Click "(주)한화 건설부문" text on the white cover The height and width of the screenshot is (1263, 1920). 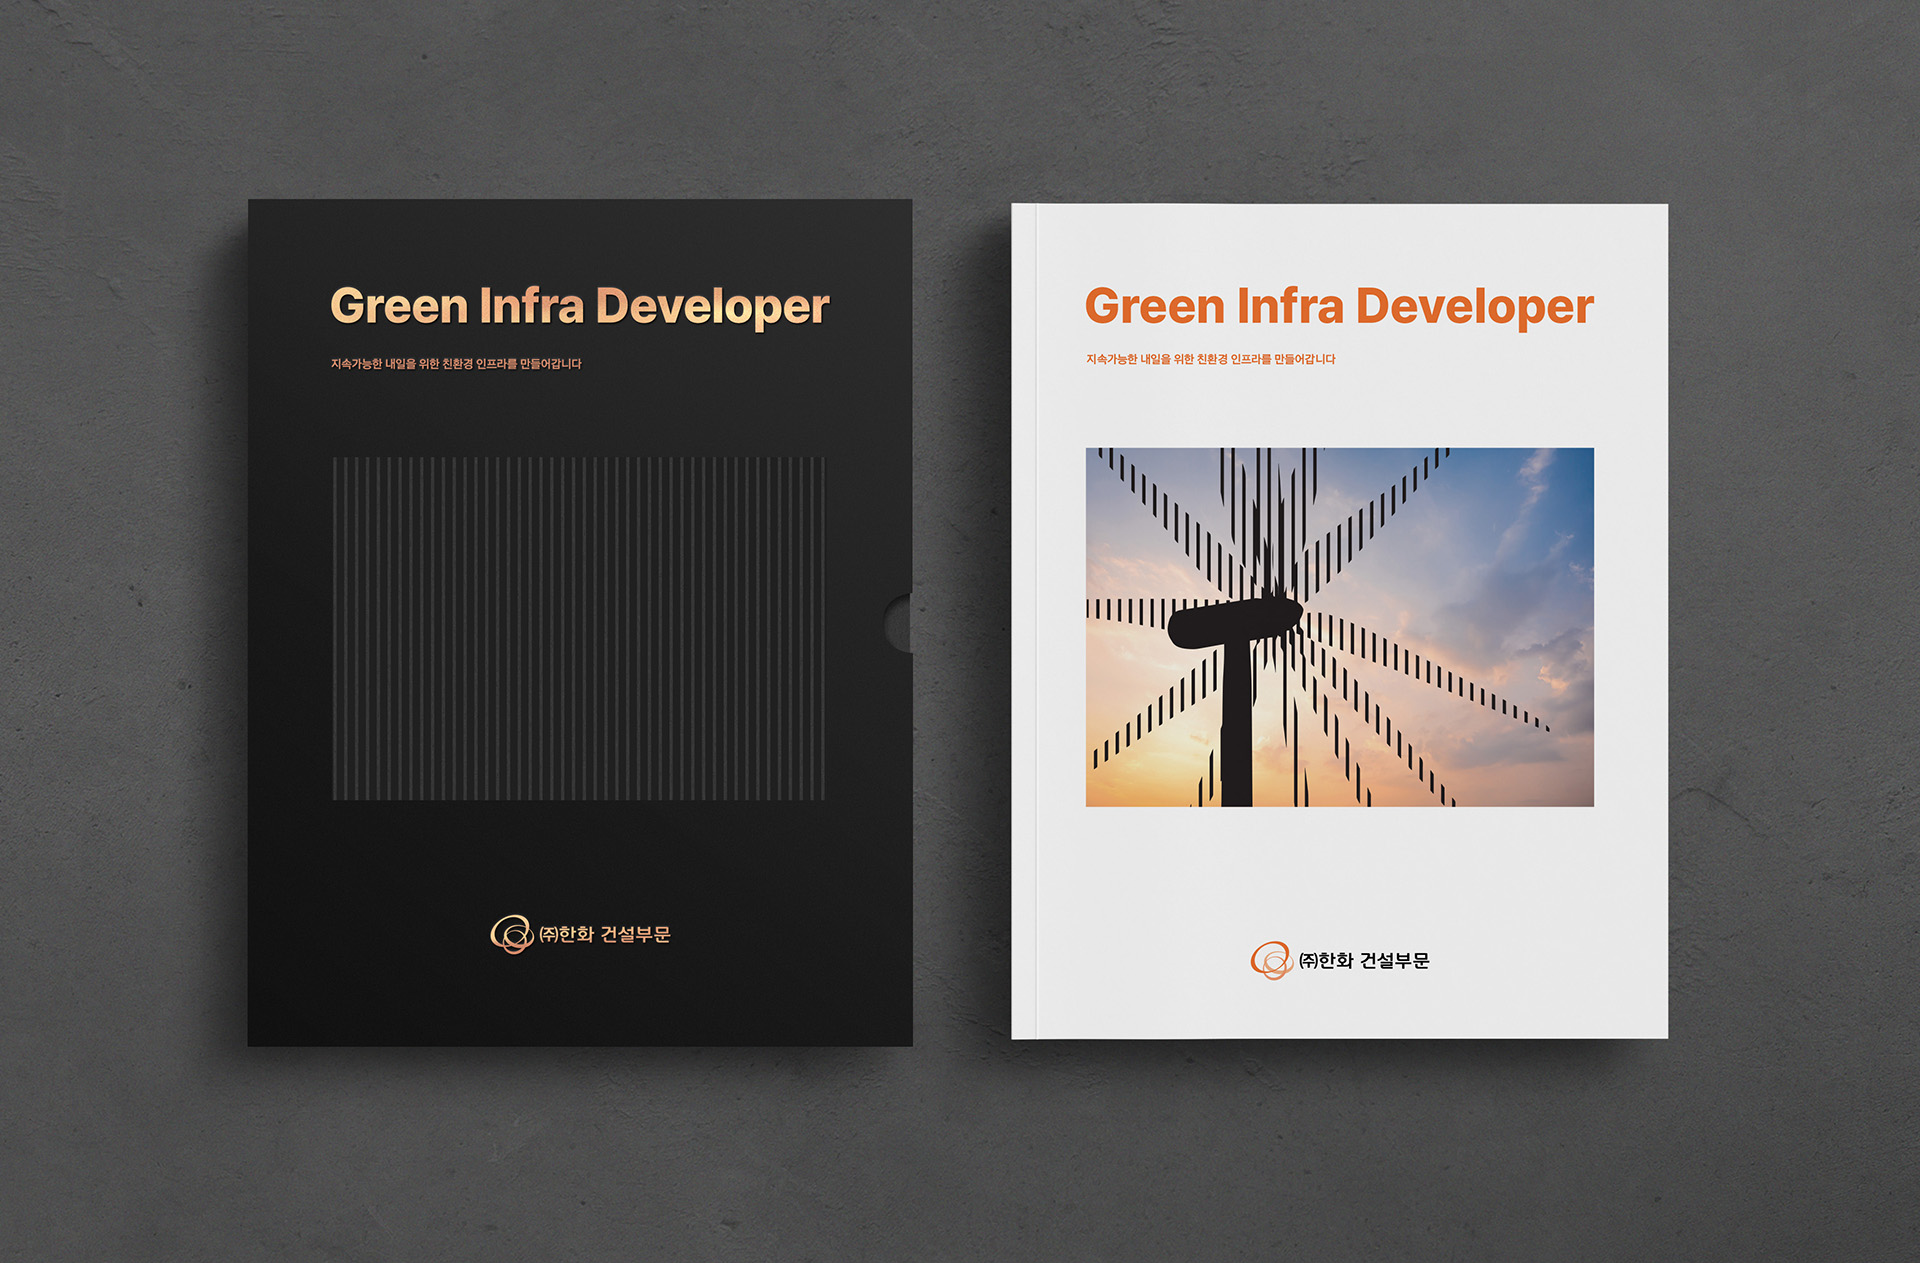pos(1364,961)
